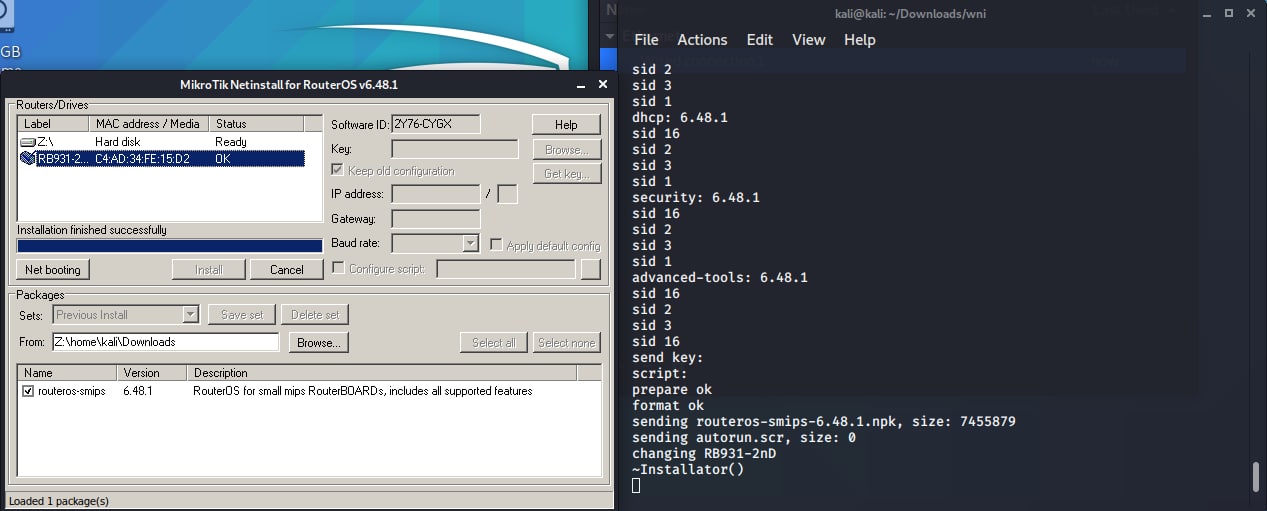
Task: Click terminal line 'sending routeros-smips-6.48.1.npk'
Action: 770,421
